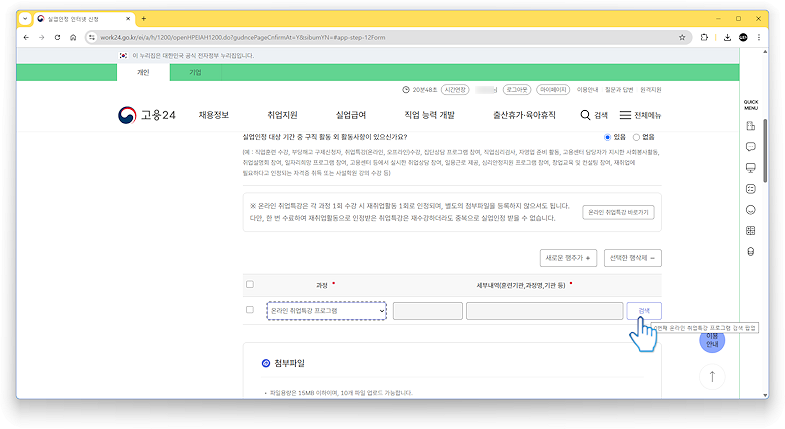Click the checklist square icon in the Quick Menu

[x=750, y=189]
